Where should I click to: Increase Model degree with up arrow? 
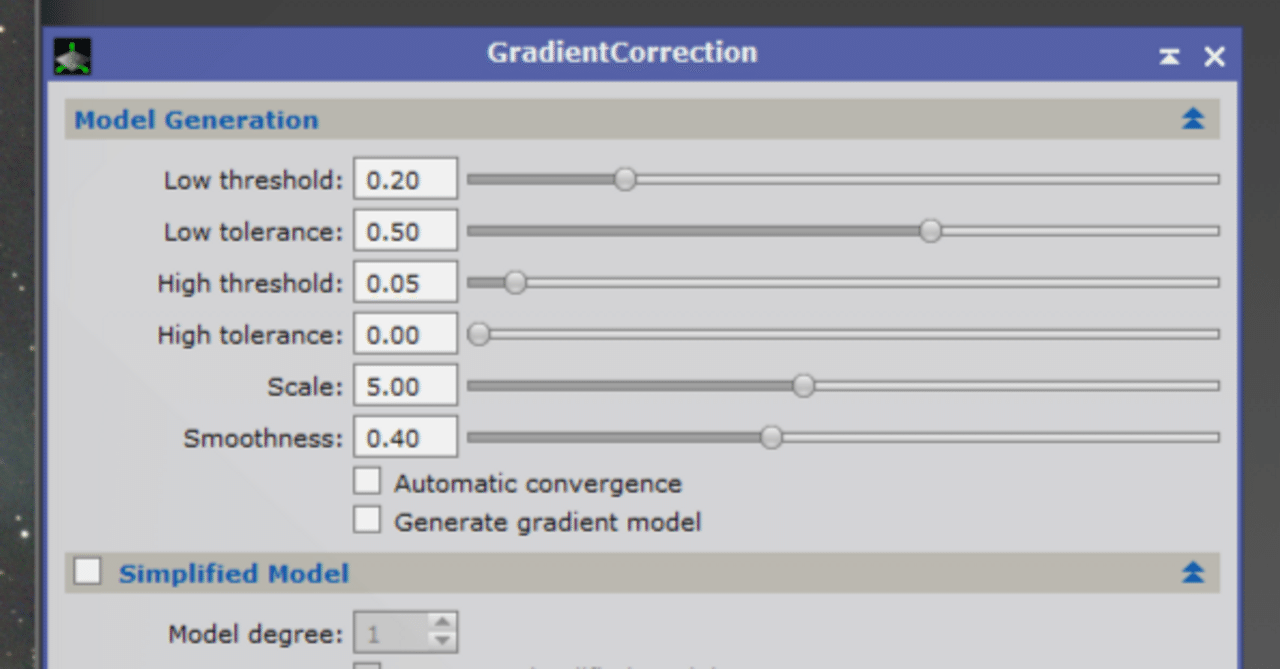click(x=442, y=624)
